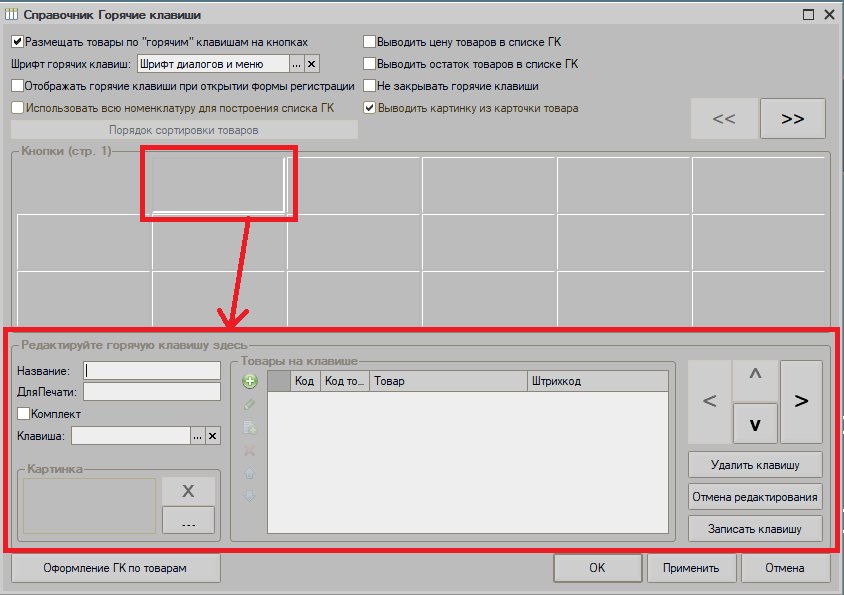Move hot key left with < arrow
The width and height of the screenshot is (844, 595).
point(709,401)
